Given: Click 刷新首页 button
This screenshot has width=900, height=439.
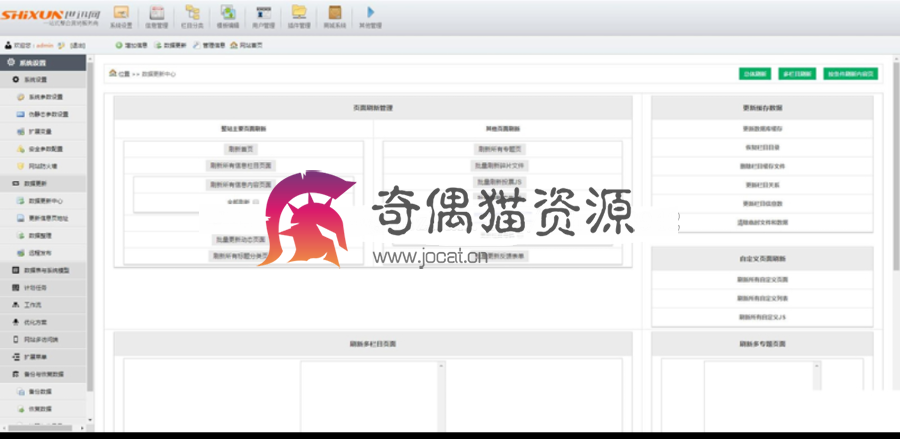Looking at the screenshot, I should pyautogui.click(x=240, y=149).
